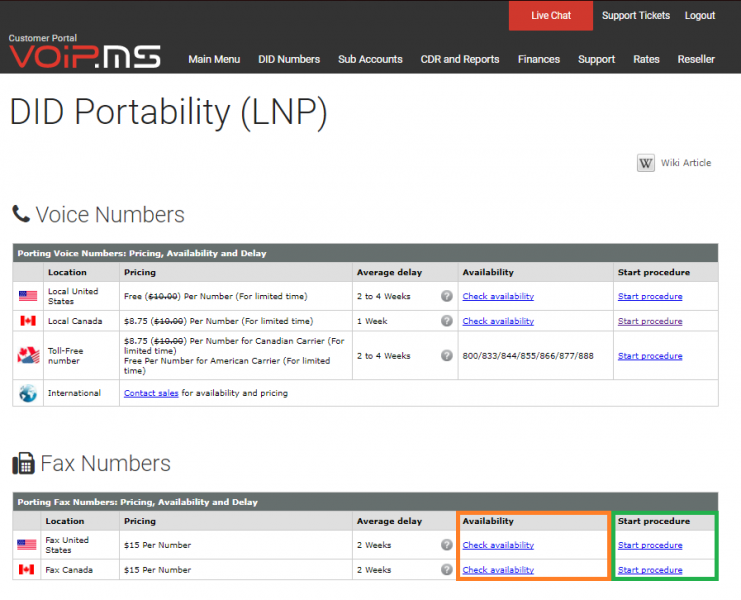741x600 pixels.
Task: Click the Fax Numbers section heading
Action: 105,463
